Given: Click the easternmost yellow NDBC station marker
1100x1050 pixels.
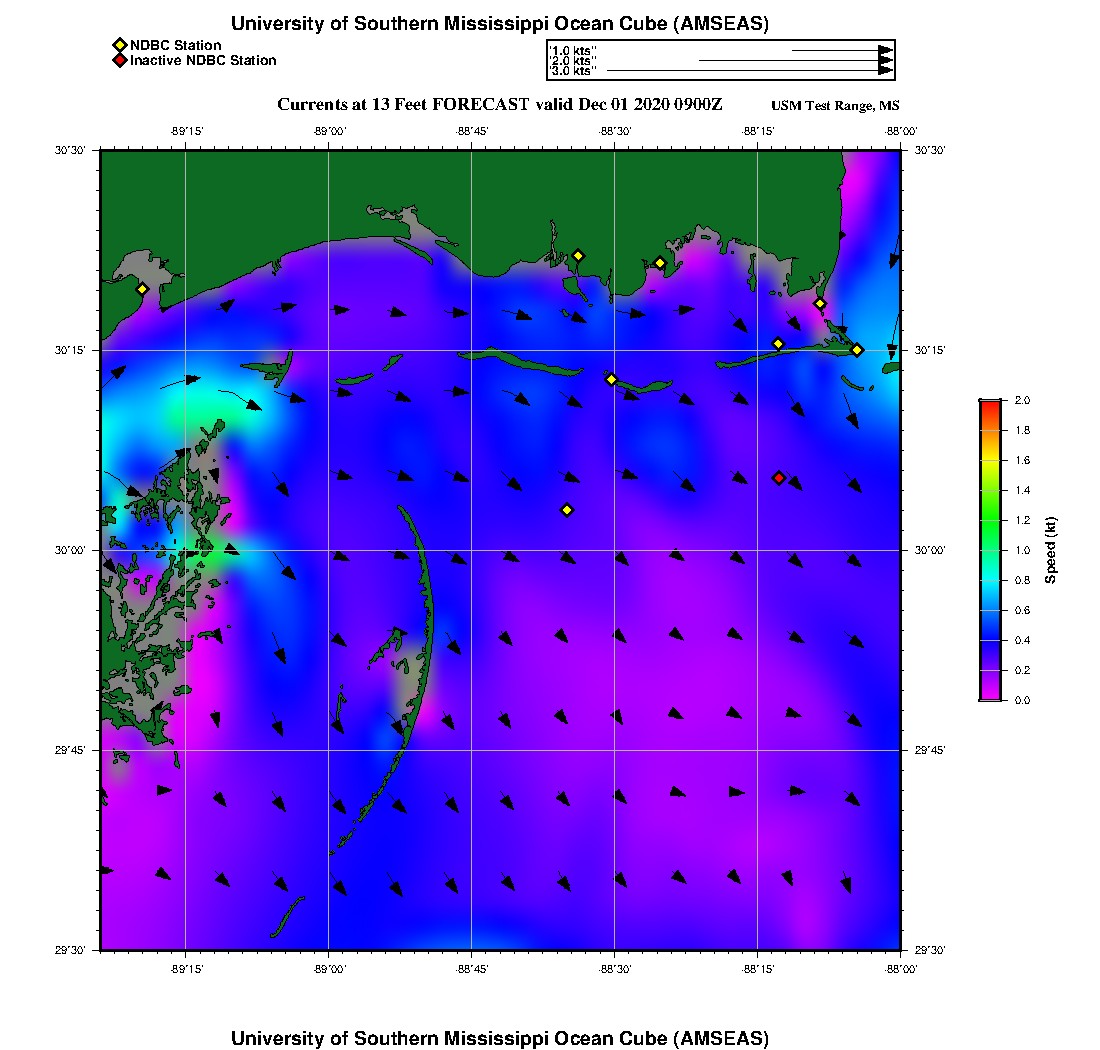Looking at the screenshot, I should coord(857,350).
